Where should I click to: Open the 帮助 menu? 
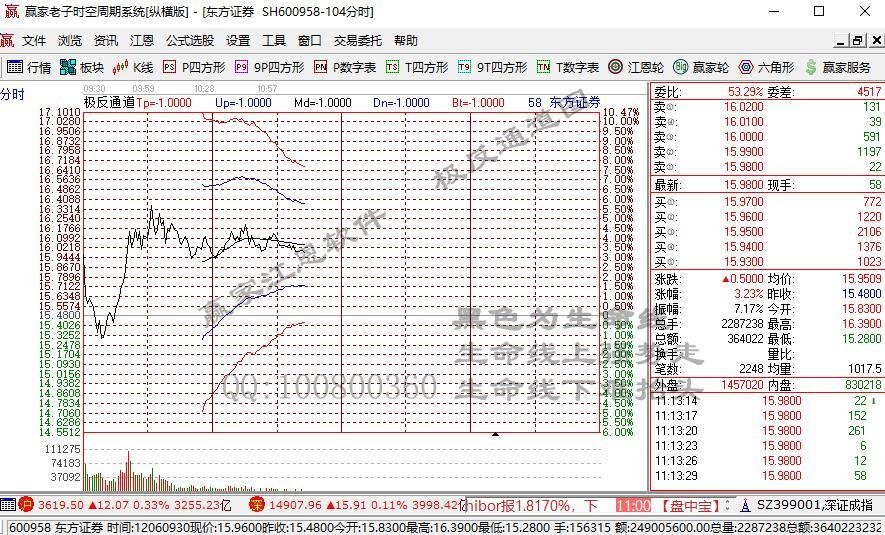406,41
